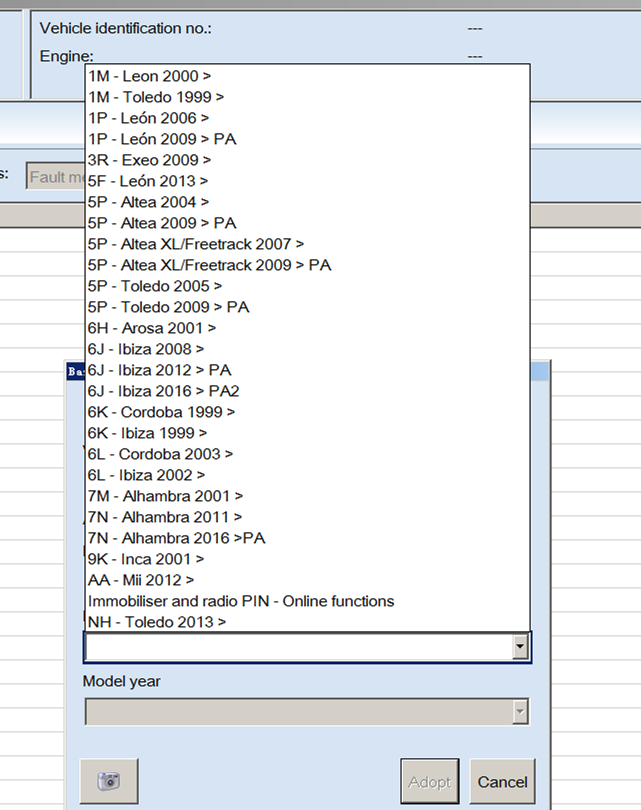
Task: Select 5P - Altea 2004 >
Action: [307, 202]
